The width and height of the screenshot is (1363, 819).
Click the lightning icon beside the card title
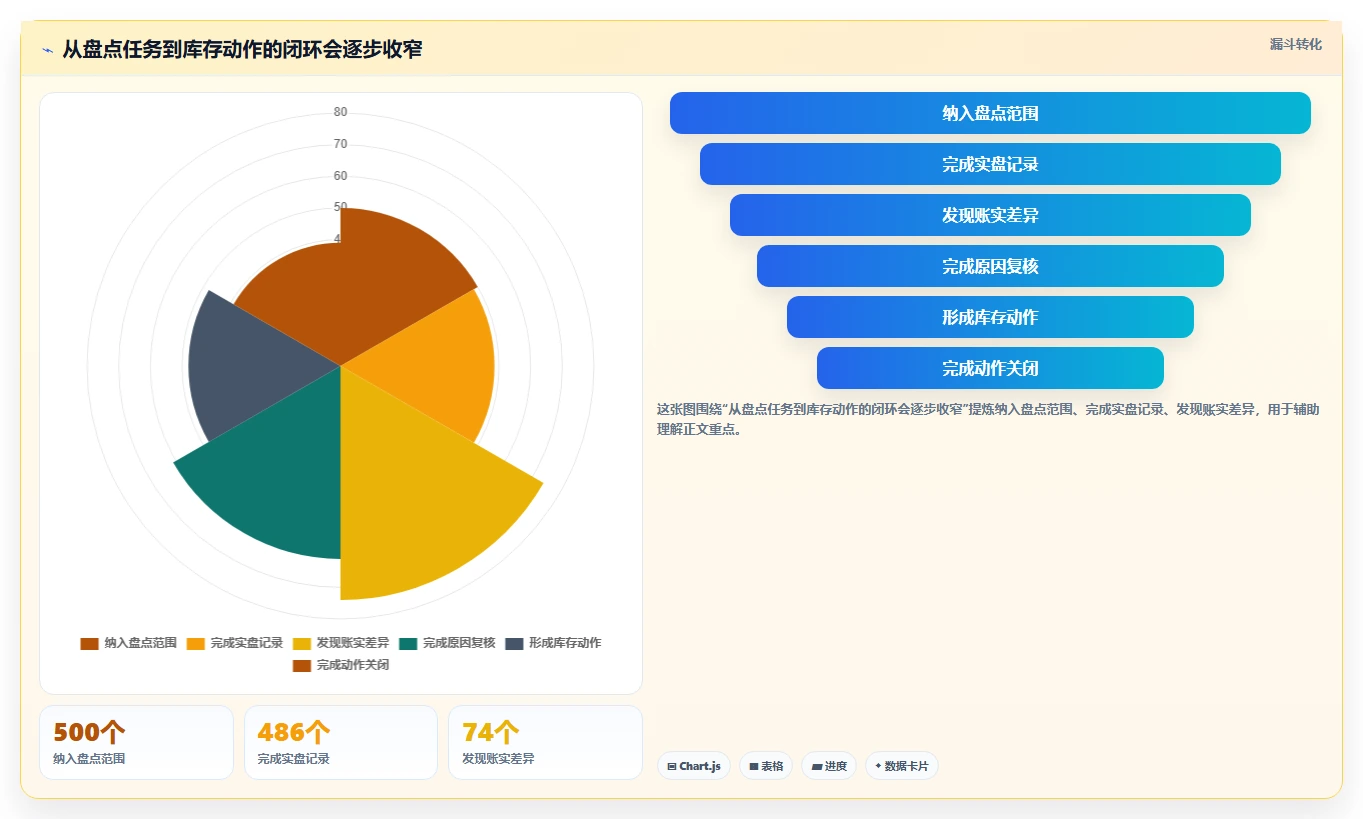point(47,50)
